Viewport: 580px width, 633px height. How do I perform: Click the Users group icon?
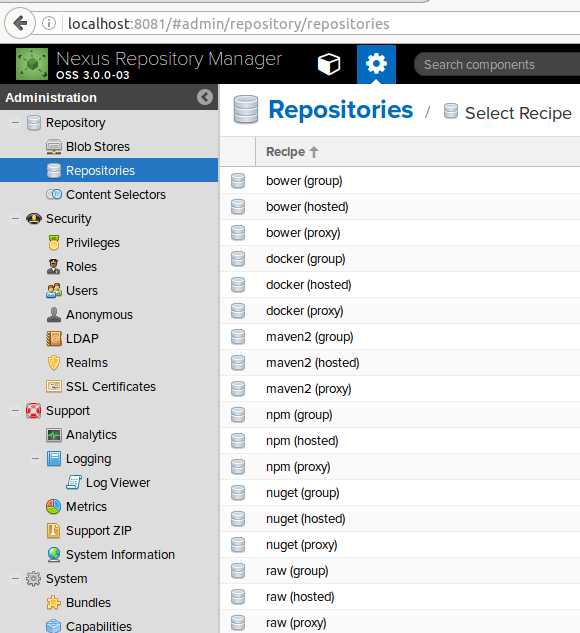pos(54,291)
